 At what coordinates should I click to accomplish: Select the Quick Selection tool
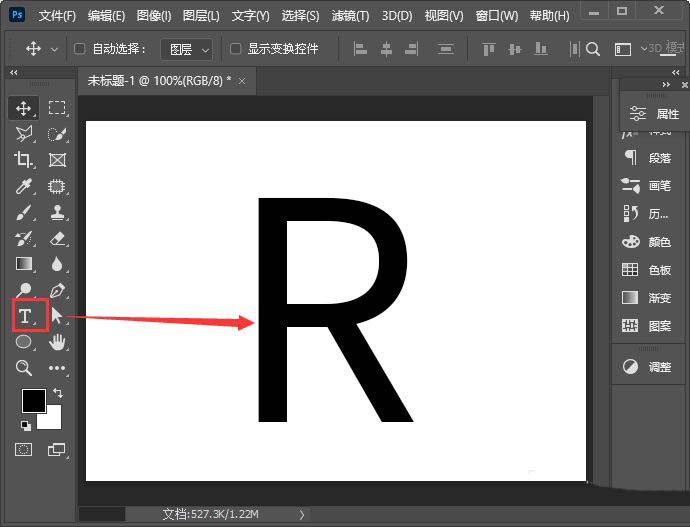pos(57,134)
